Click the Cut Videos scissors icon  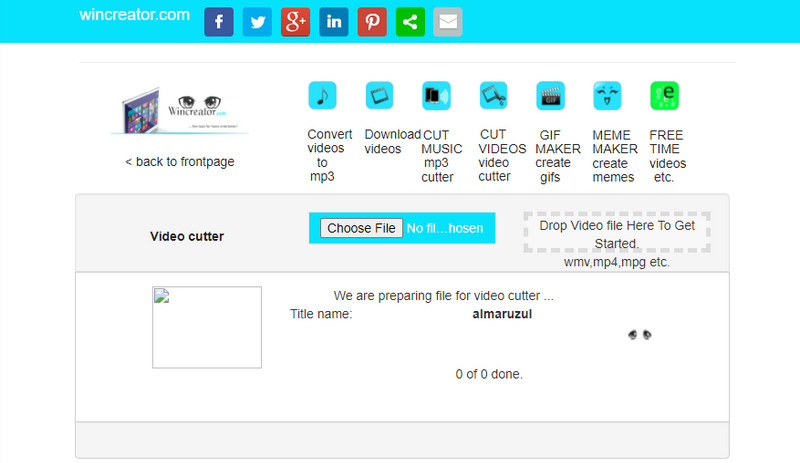click(493, 95)
